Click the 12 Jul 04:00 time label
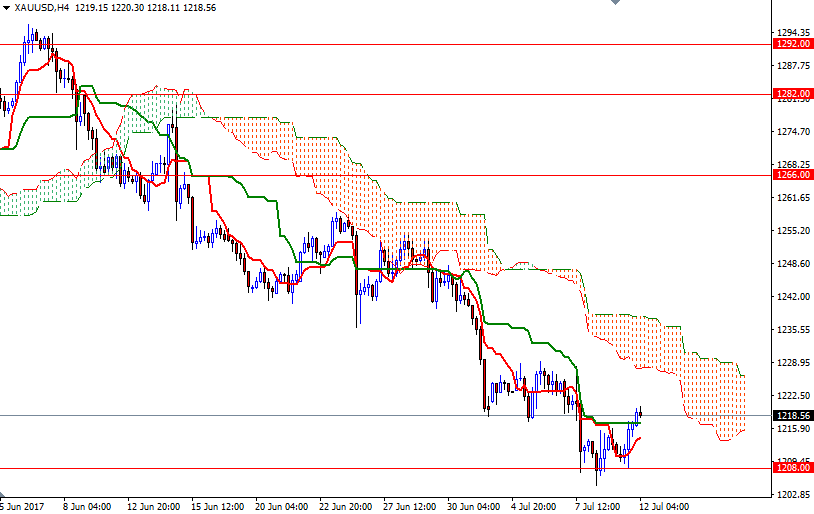This screenshot has height=514, width=814. pyautogui.click(x=665, y=506)
